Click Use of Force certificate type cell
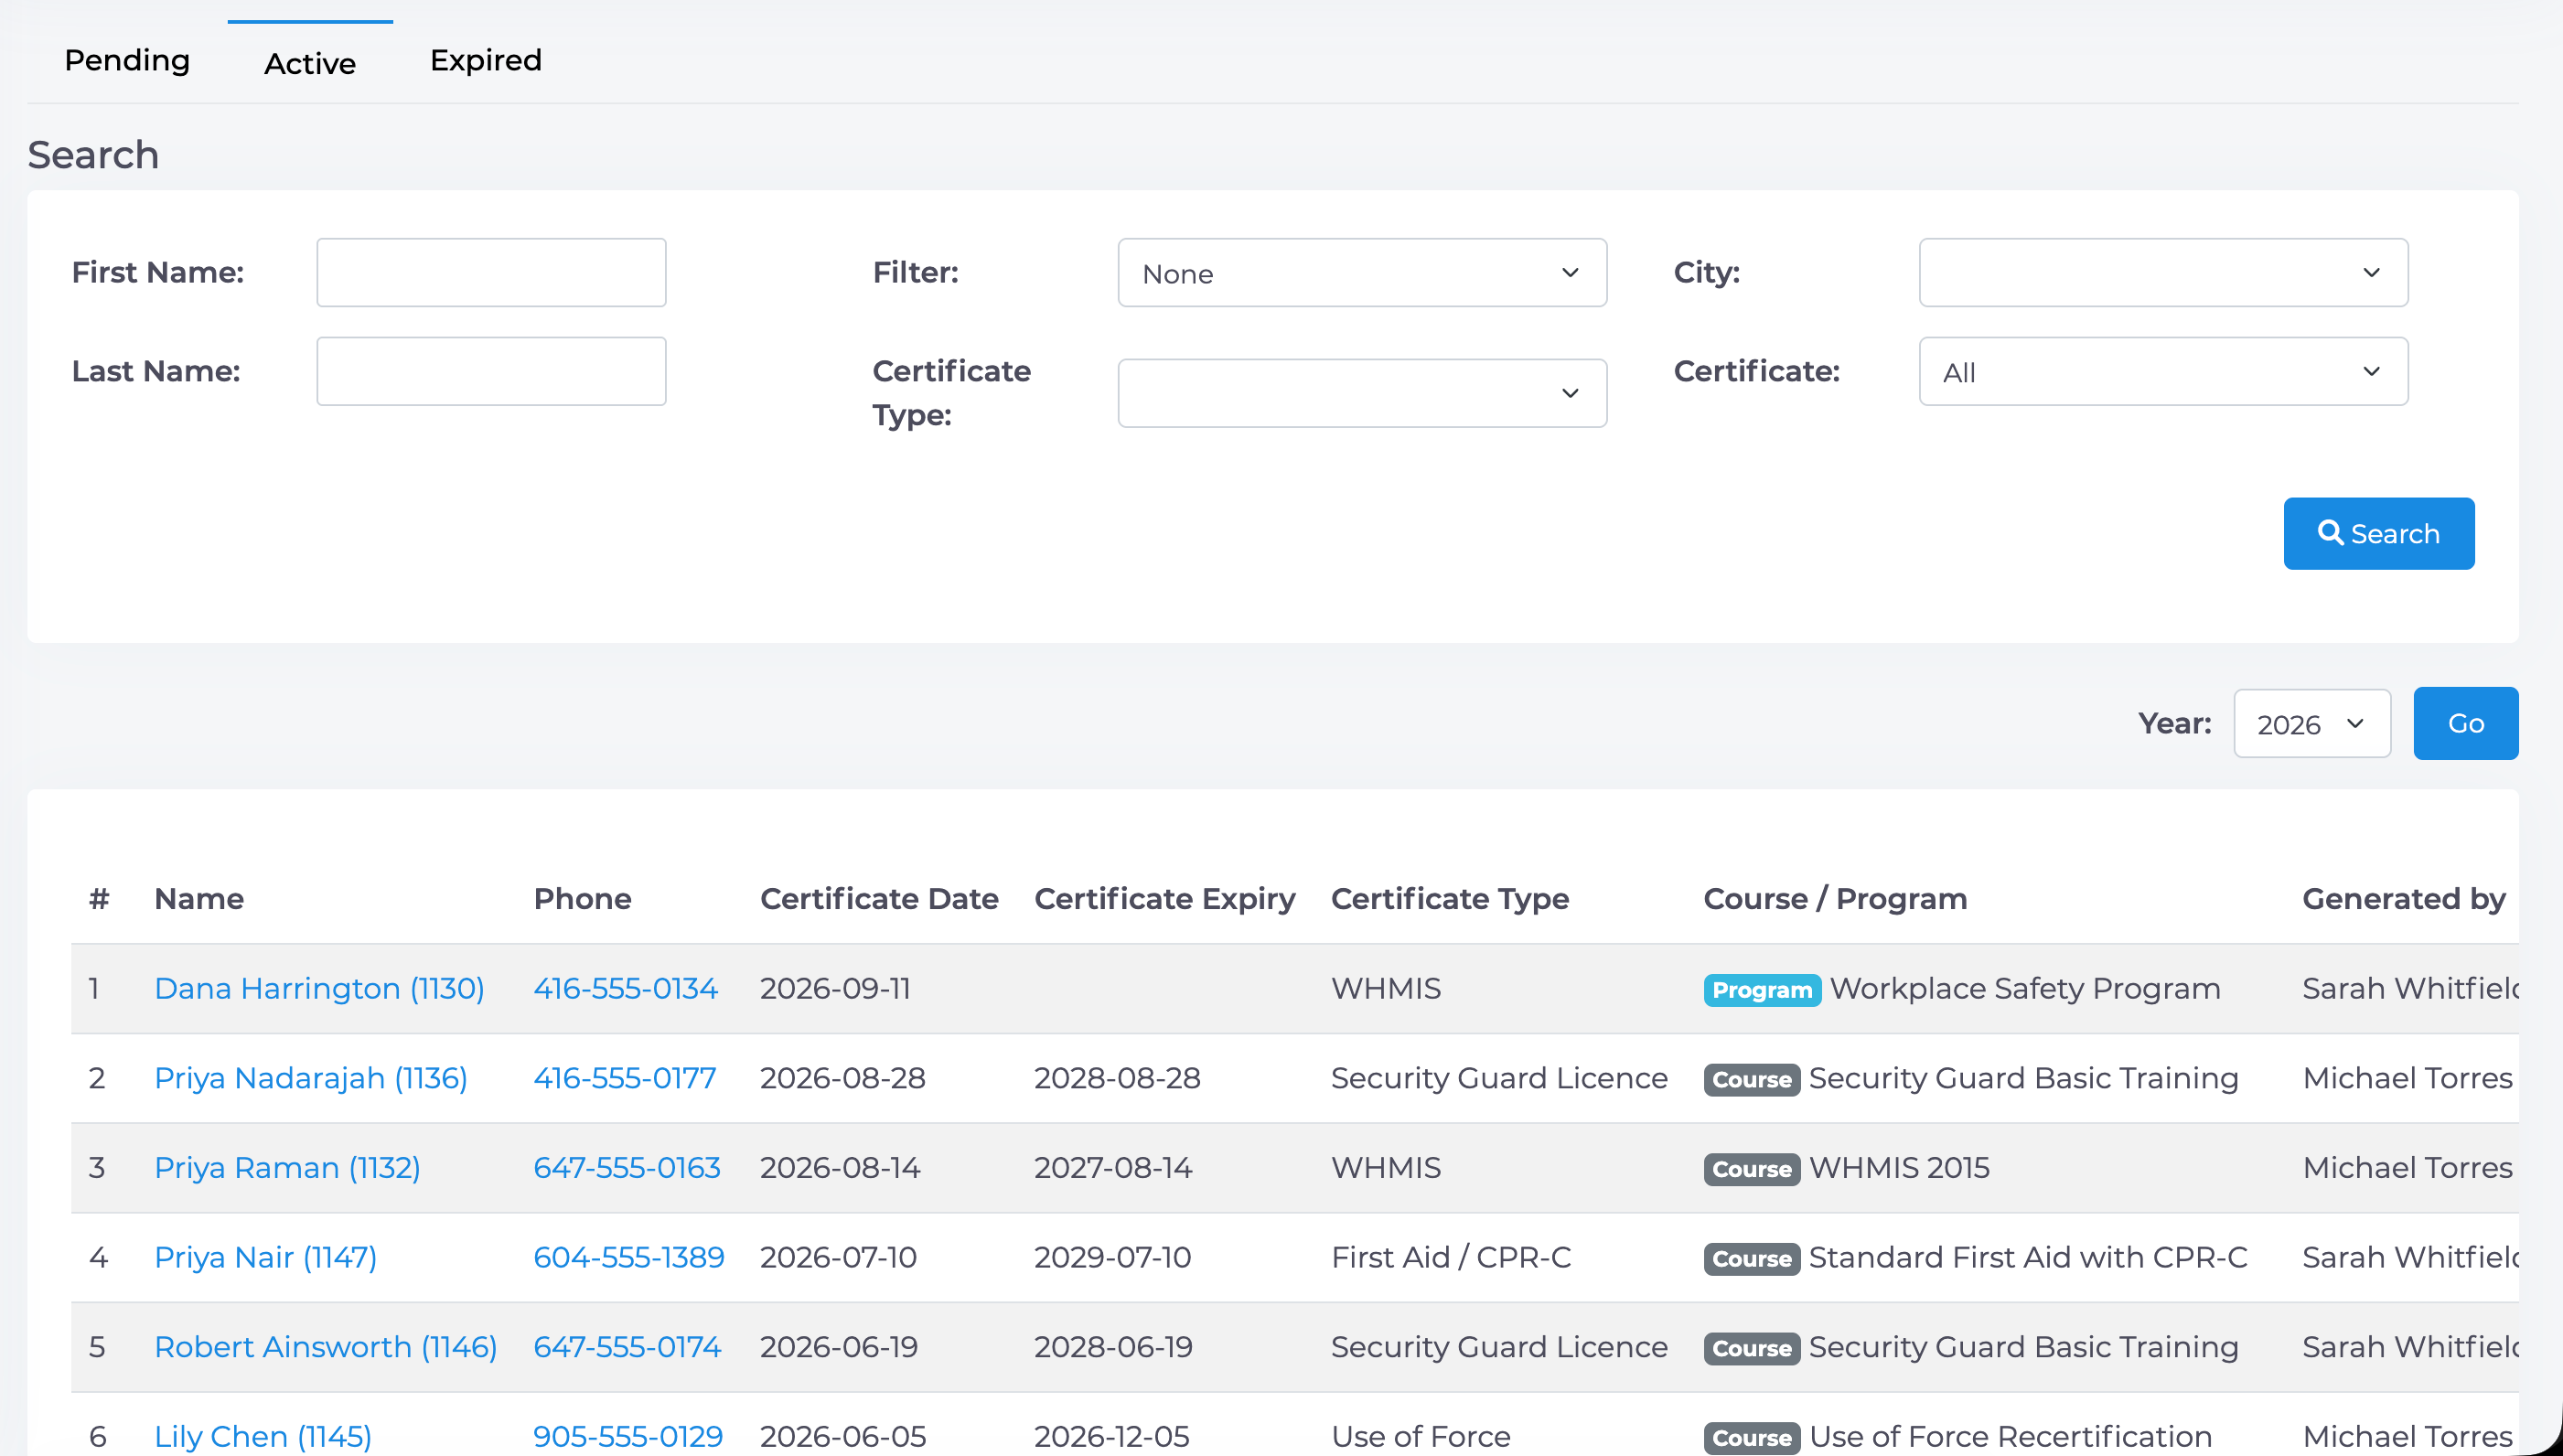The image size is (2563, 1456). coord(1421,1437)
